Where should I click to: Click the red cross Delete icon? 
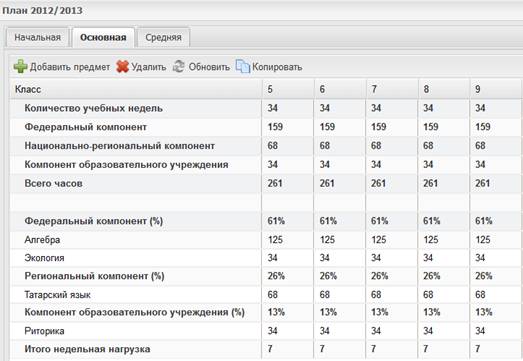coord(122,67)
